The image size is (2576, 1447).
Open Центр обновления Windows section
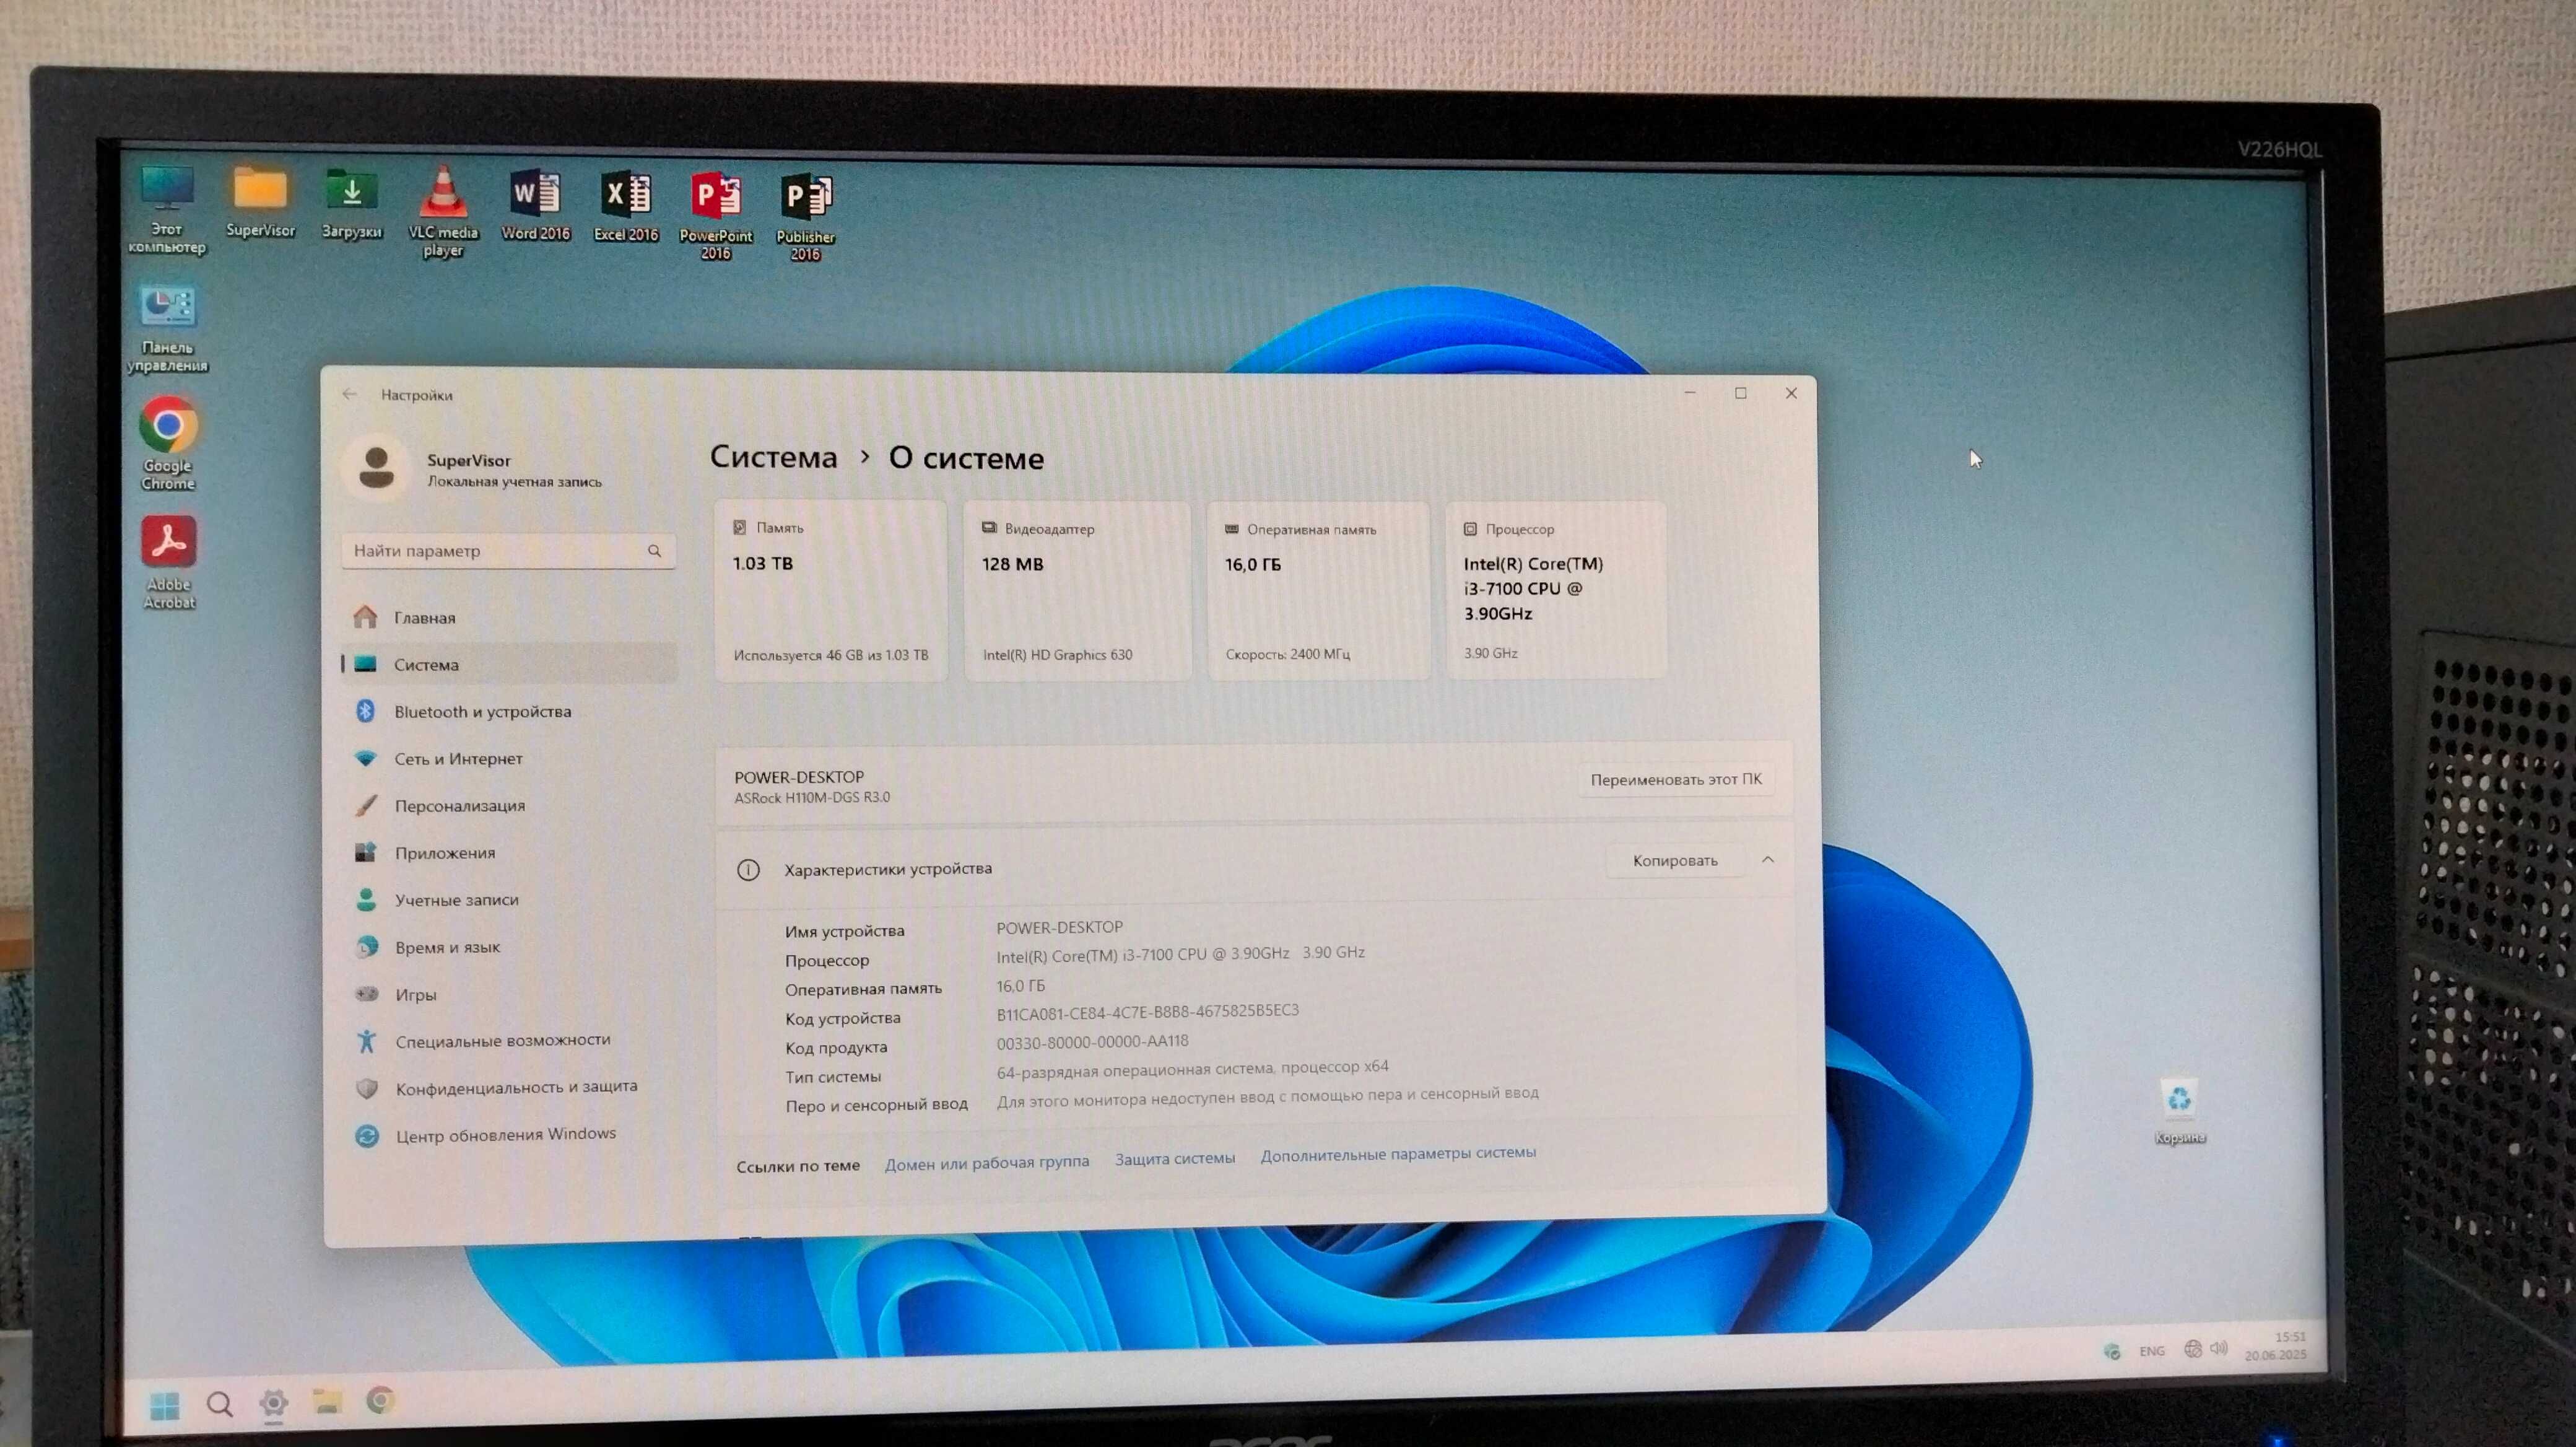510,1135
